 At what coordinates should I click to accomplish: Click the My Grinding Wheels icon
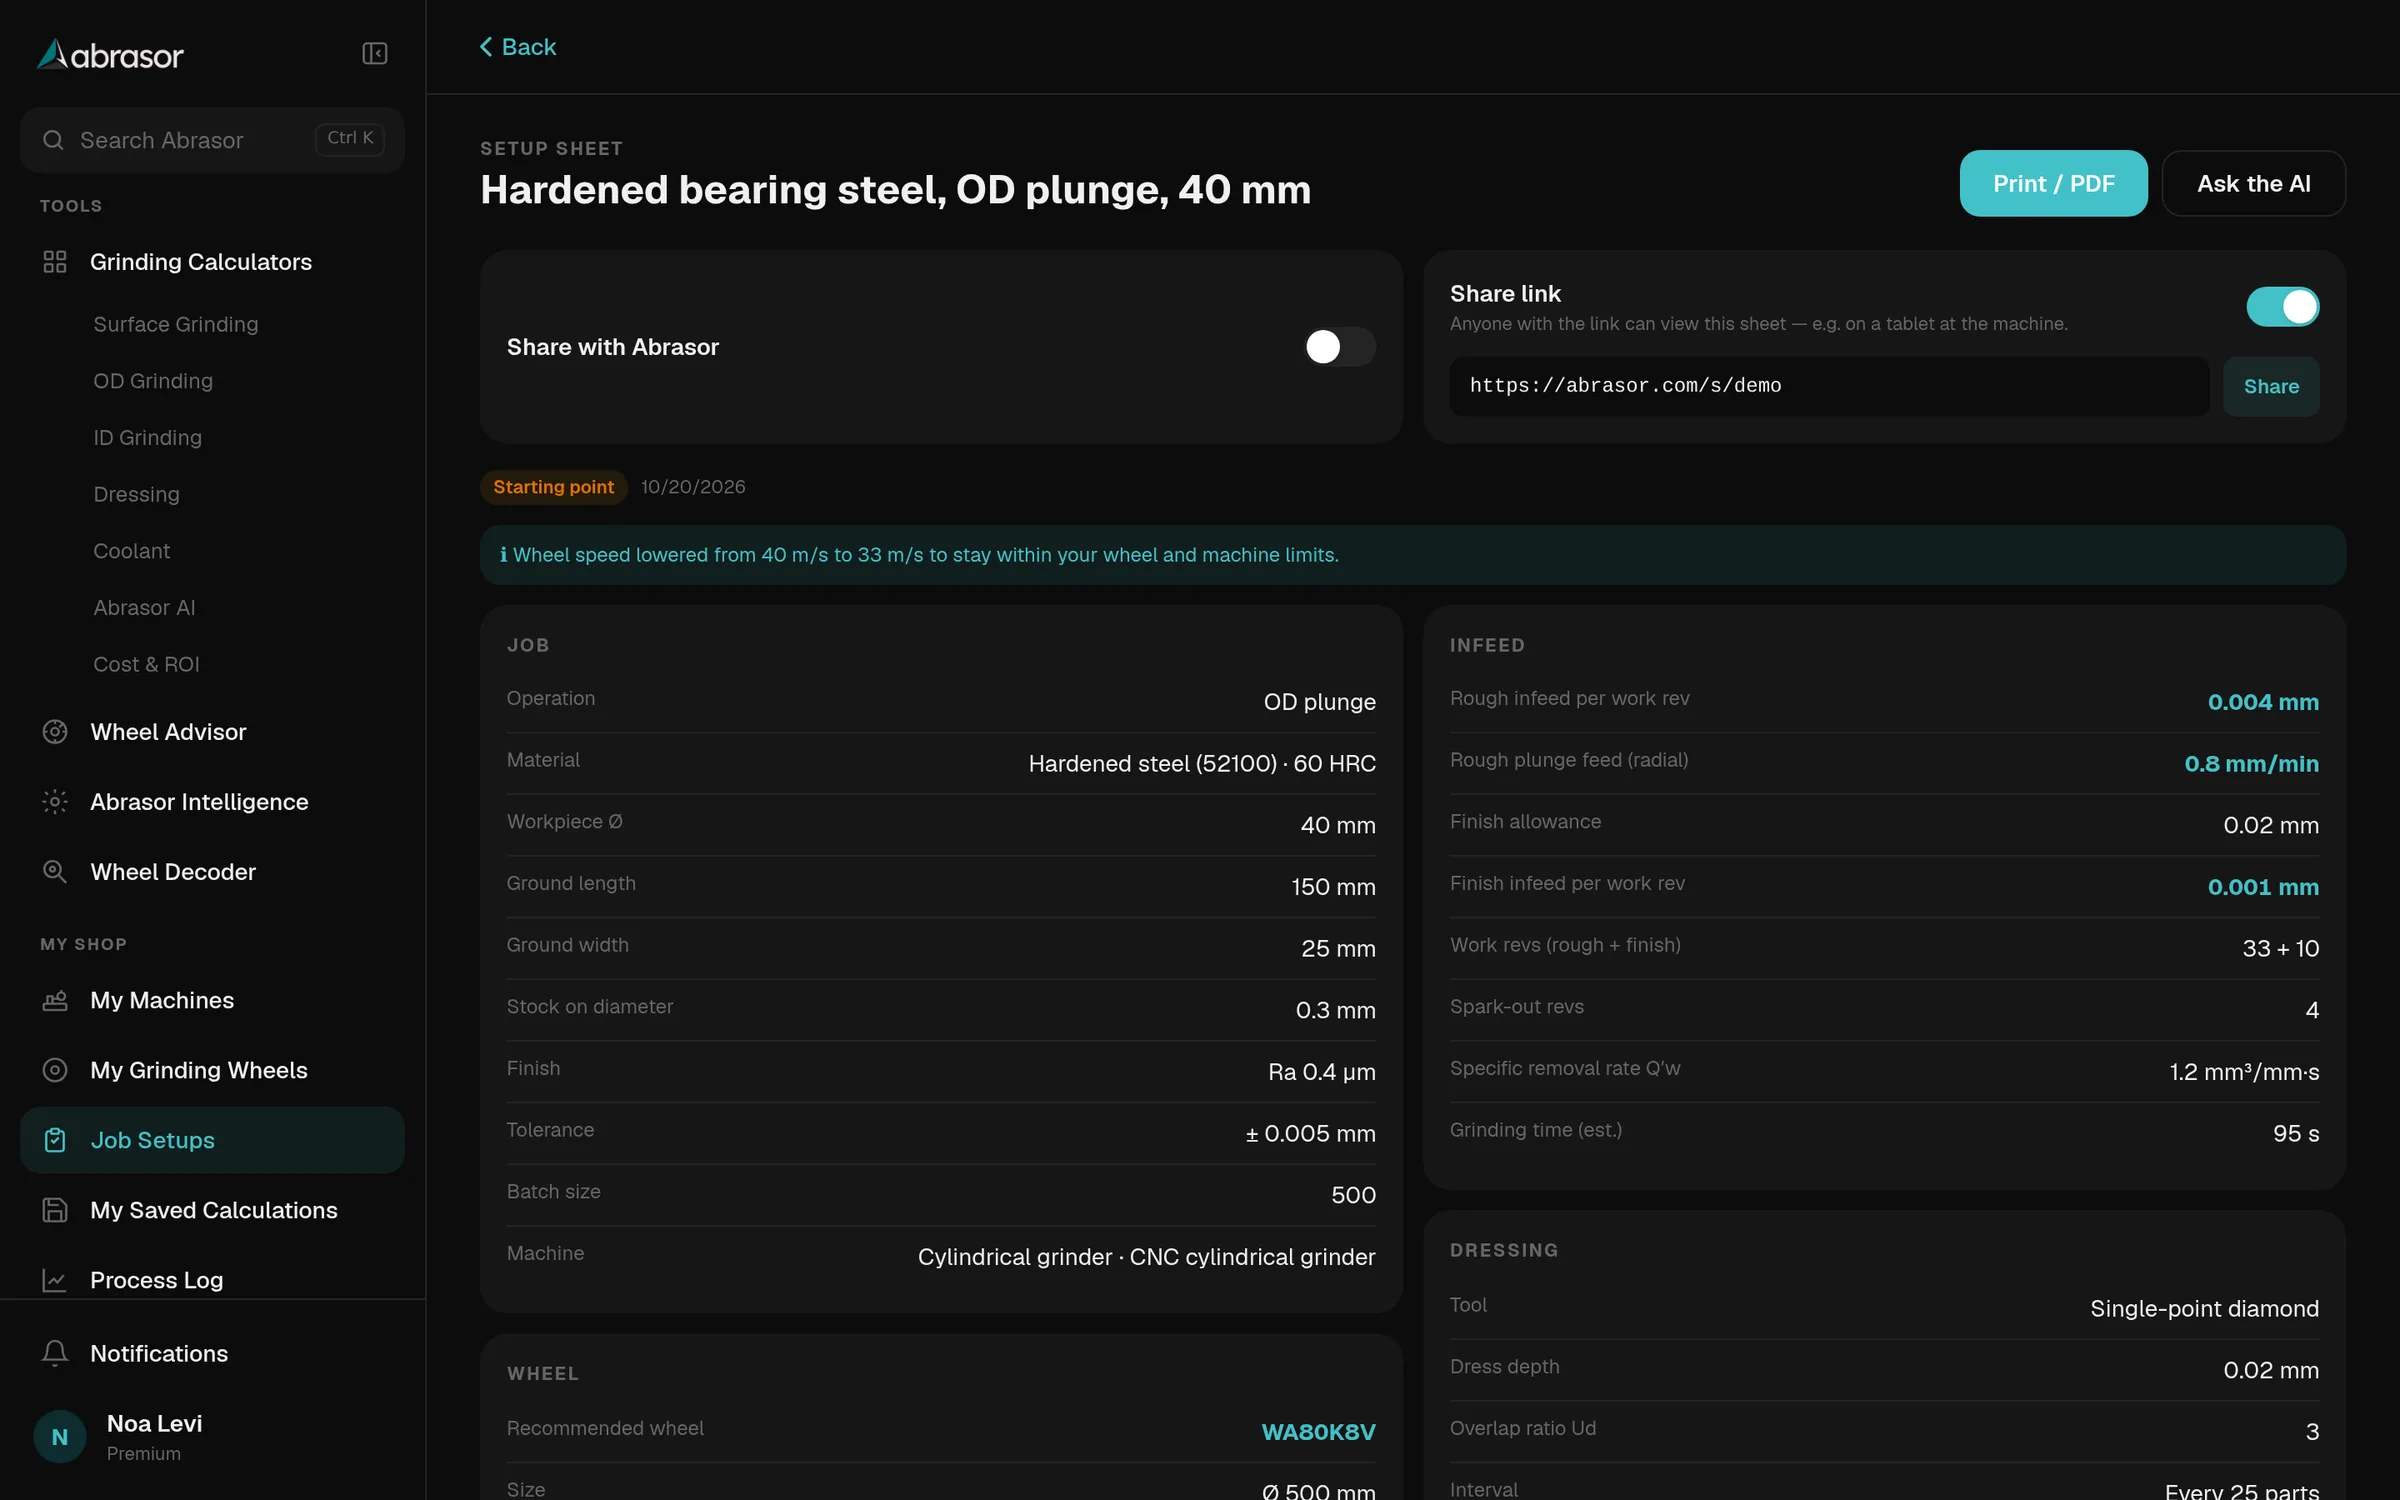55,1070
